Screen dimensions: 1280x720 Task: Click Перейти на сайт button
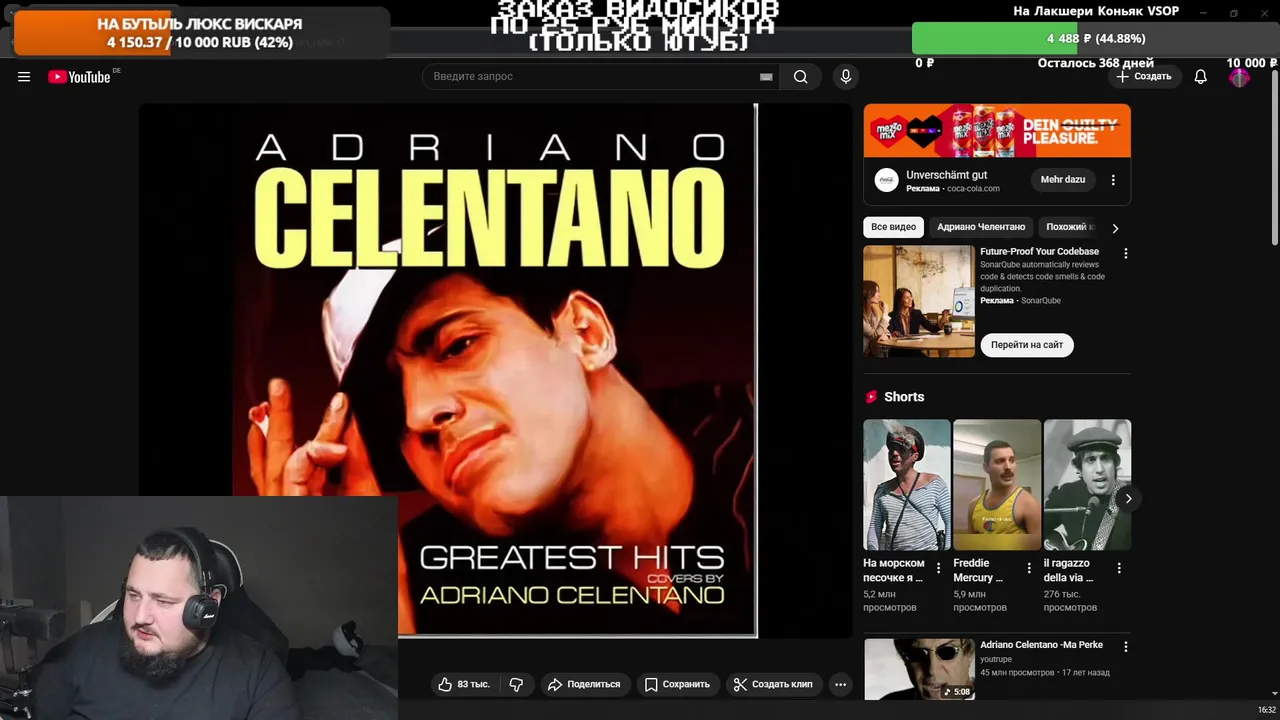coord(1027,345)
